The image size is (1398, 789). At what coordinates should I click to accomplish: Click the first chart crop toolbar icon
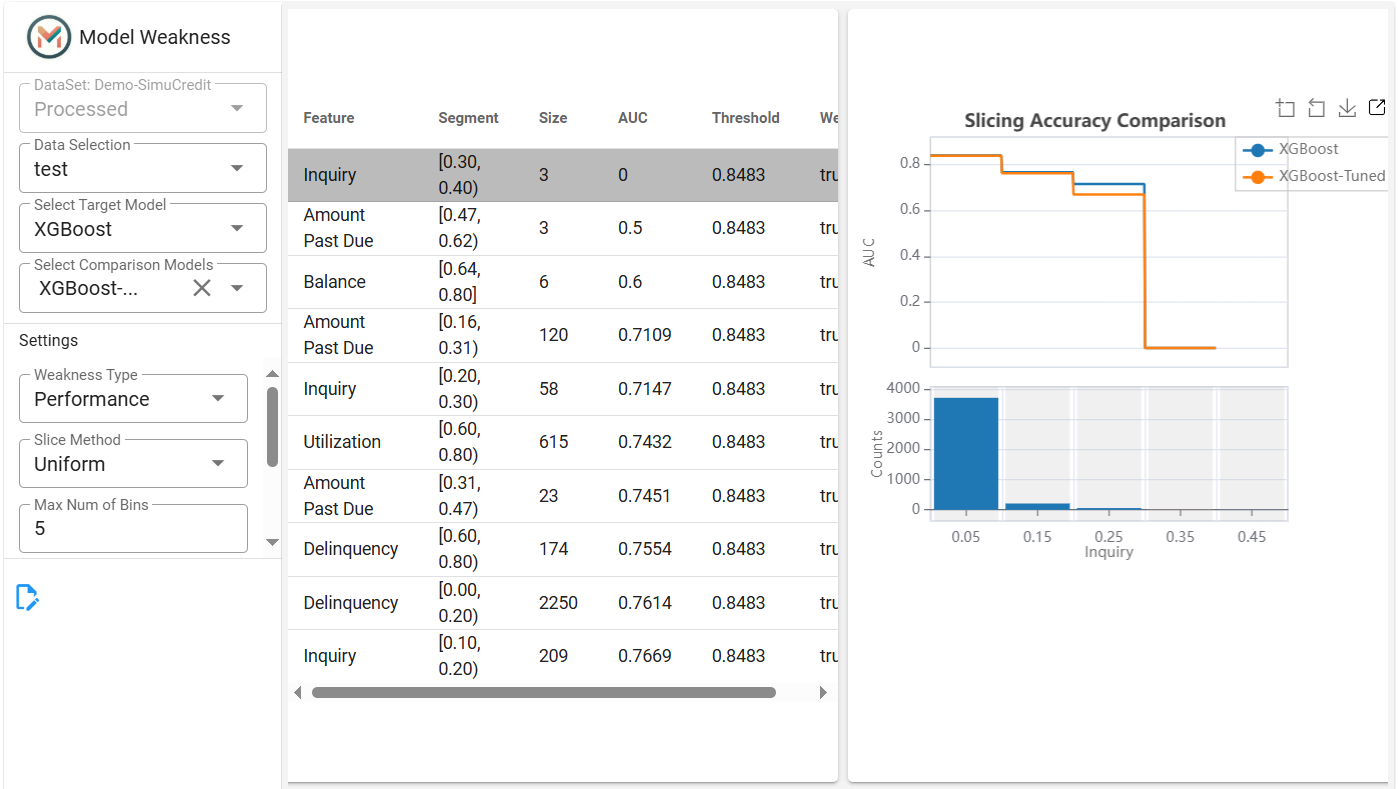click(x=1286, y=108)
